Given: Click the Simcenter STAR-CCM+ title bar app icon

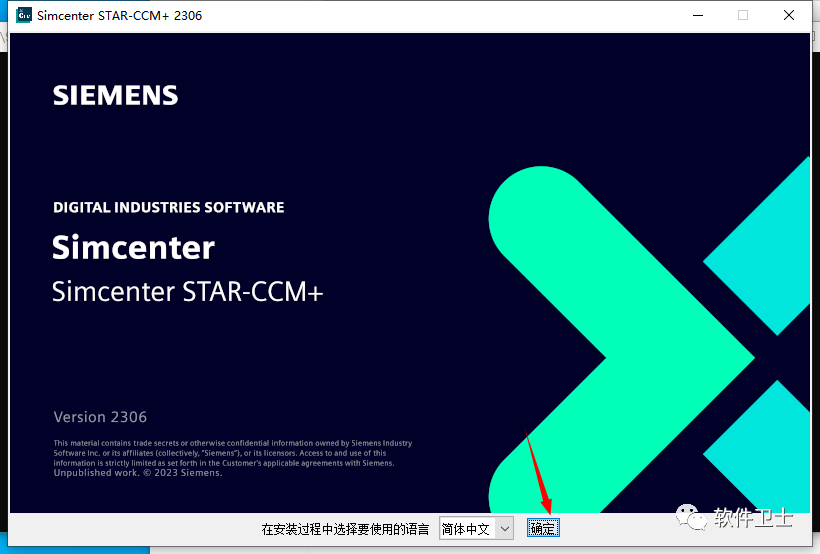Looking at the screenshot, I should pyautogui.click(x=24, y=15).
